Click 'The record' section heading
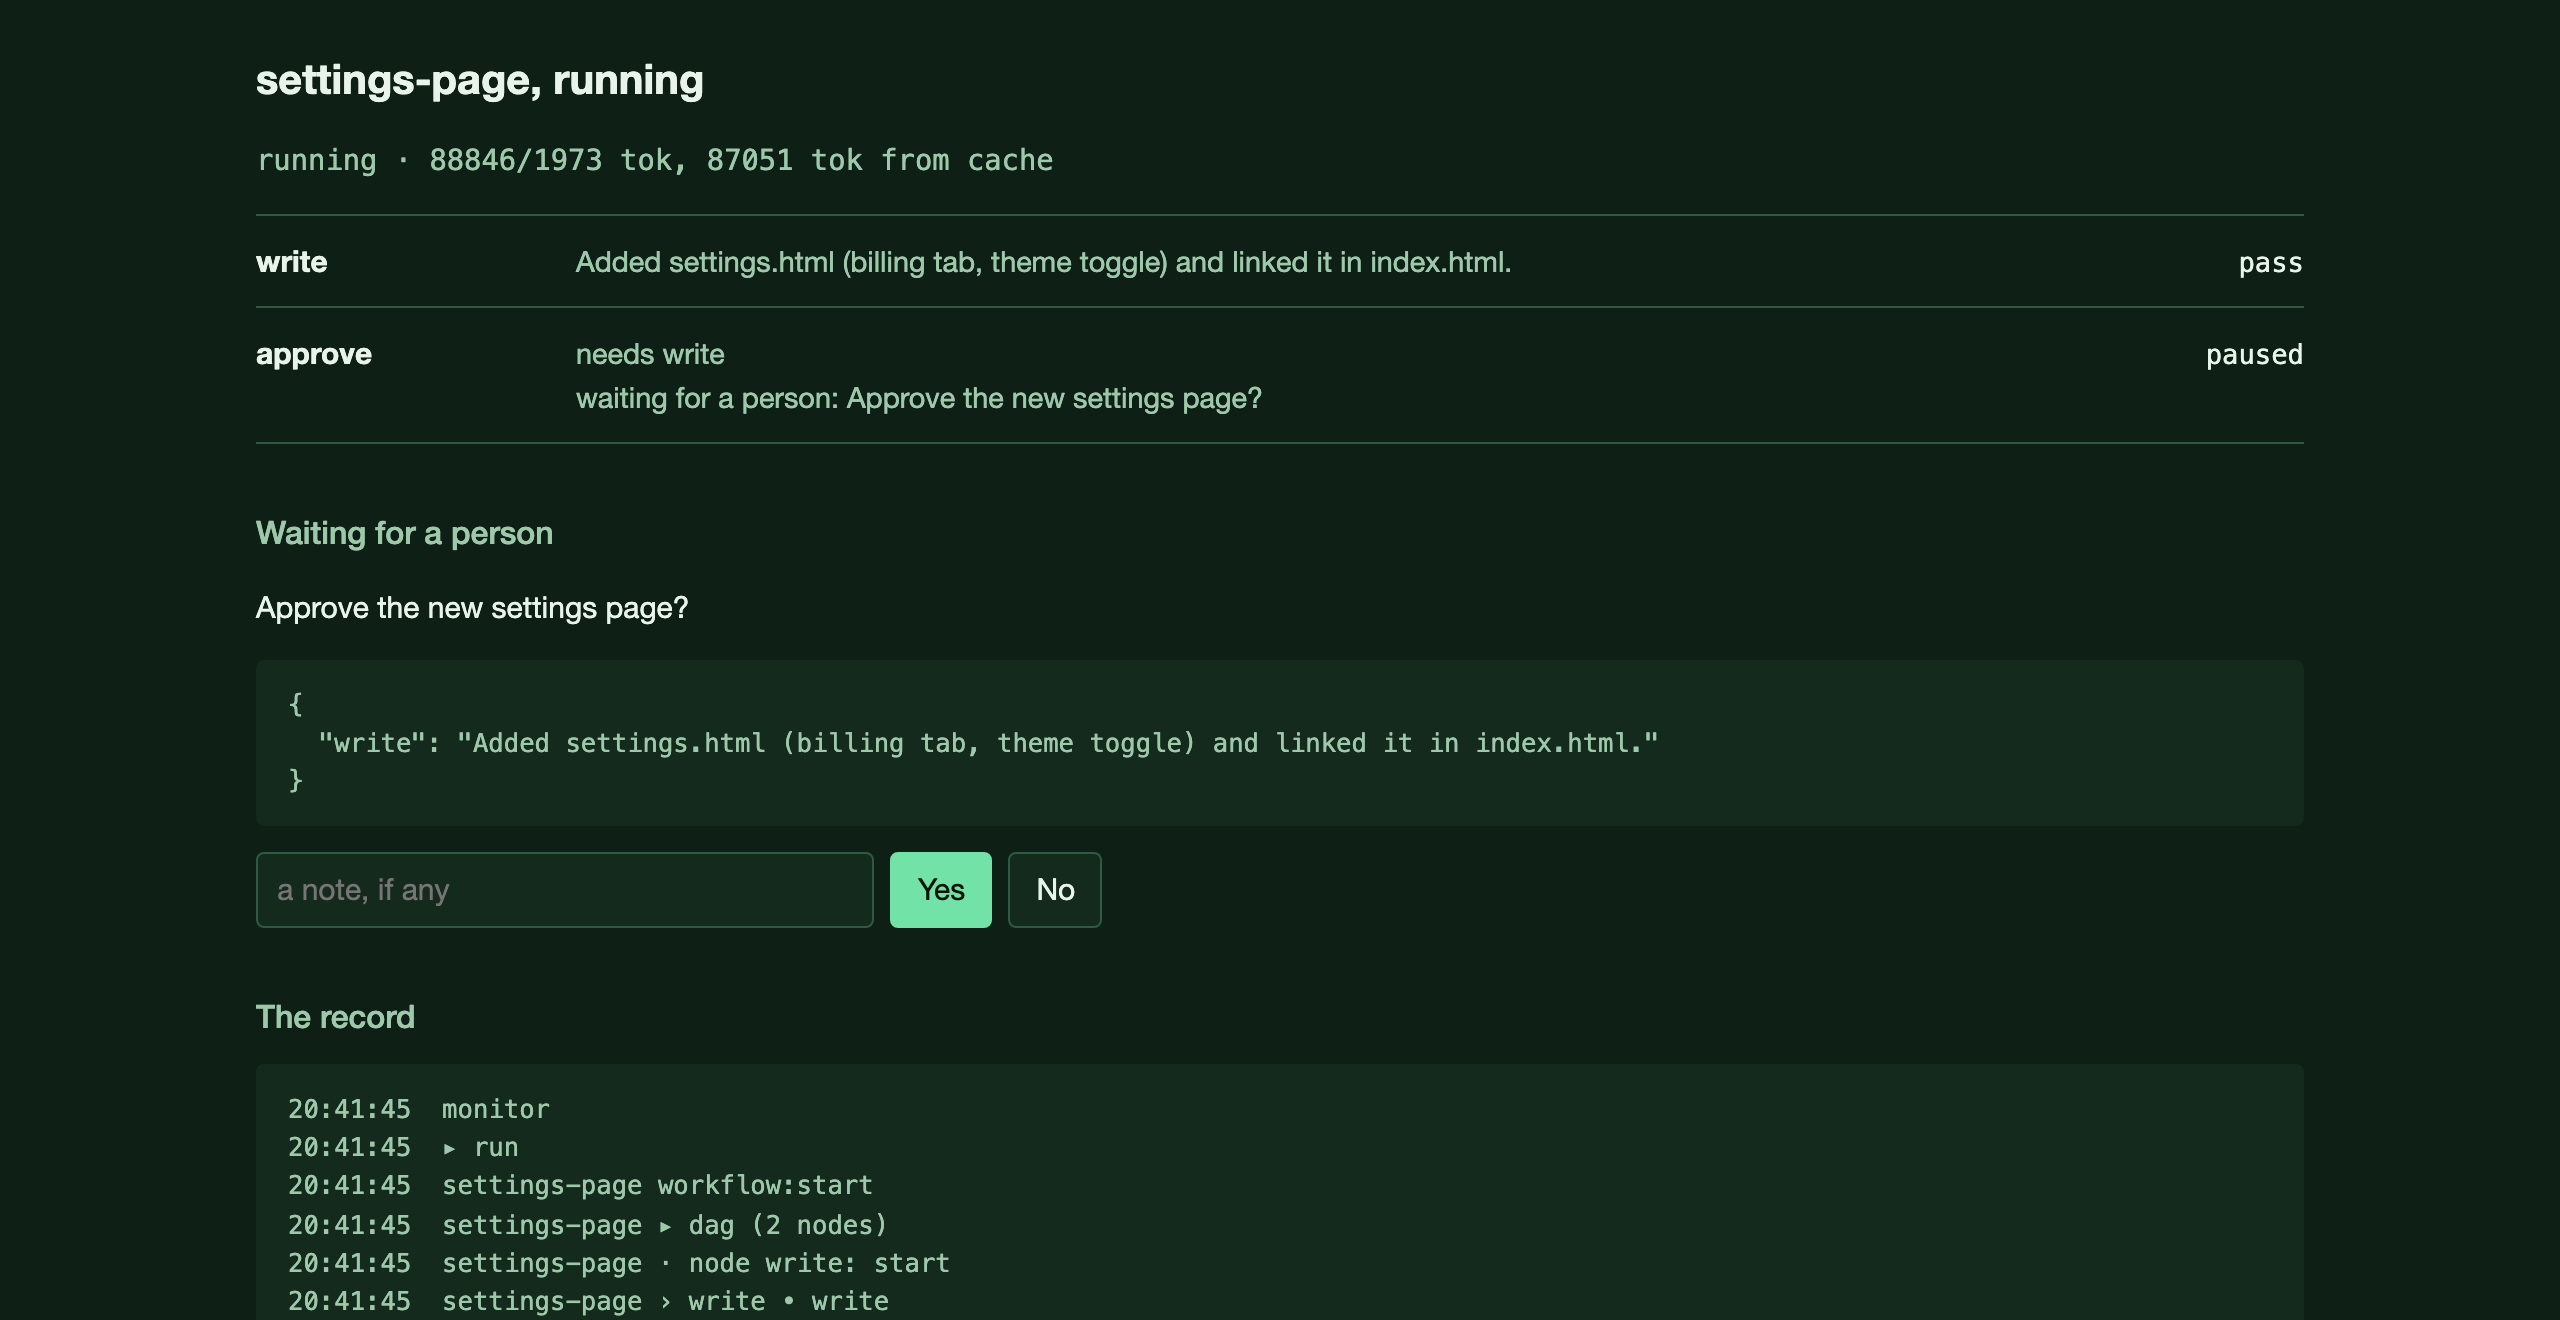The width and height of the screenshot is (2560, 1320). click(x=335, y=1017)
